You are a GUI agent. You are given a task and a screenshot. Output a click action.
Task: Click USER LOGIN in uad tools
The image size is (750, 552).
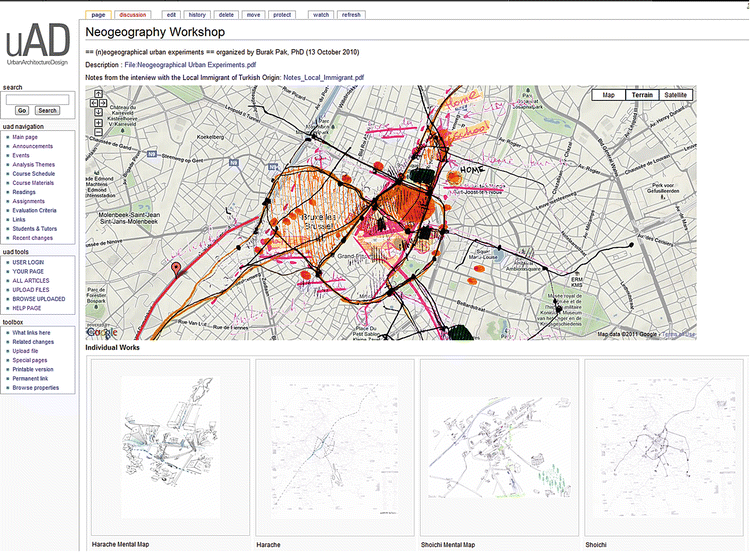coord(28,263)
